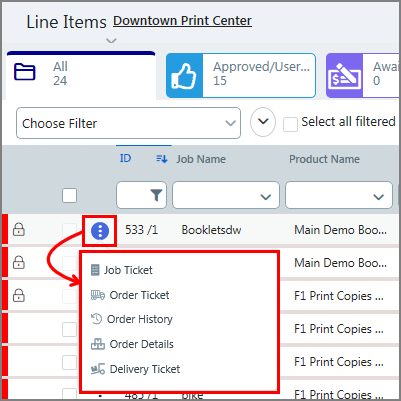Open the Choose Filter dropdown
The width and height of the screenshot is (401, 401).
point(128,123)
